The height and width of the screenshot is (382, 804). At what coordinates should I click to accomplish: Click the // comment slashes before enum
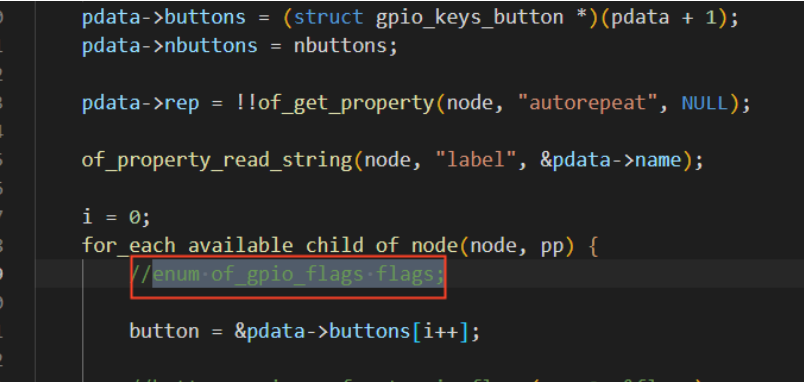click(x=141, y=274)
